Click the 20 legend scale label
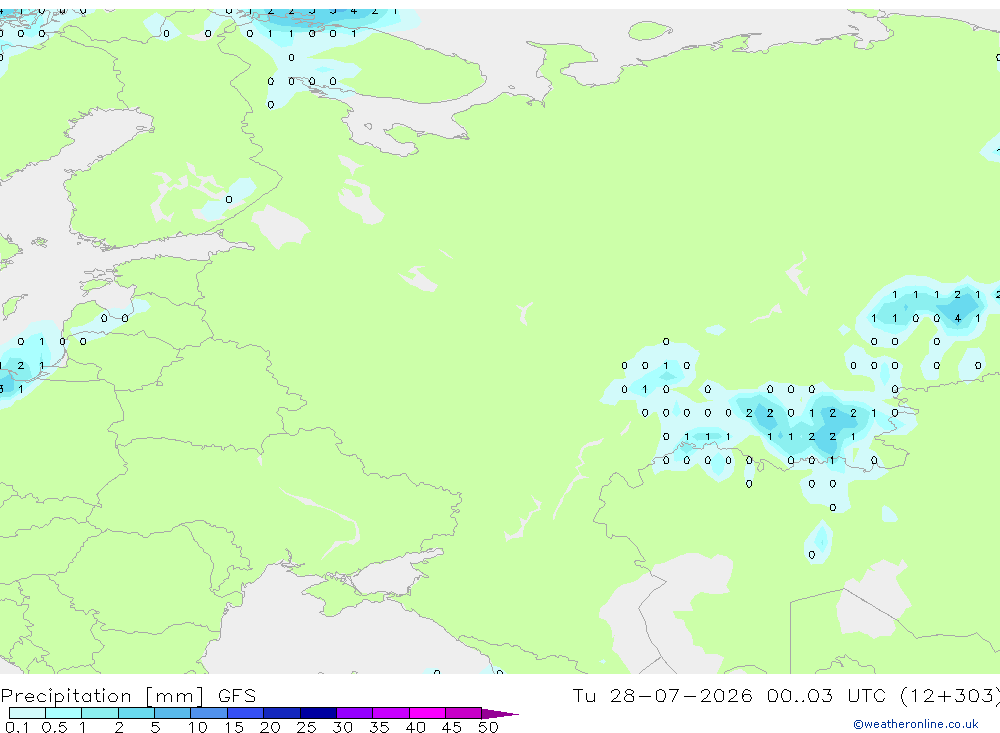 point(270,727)
